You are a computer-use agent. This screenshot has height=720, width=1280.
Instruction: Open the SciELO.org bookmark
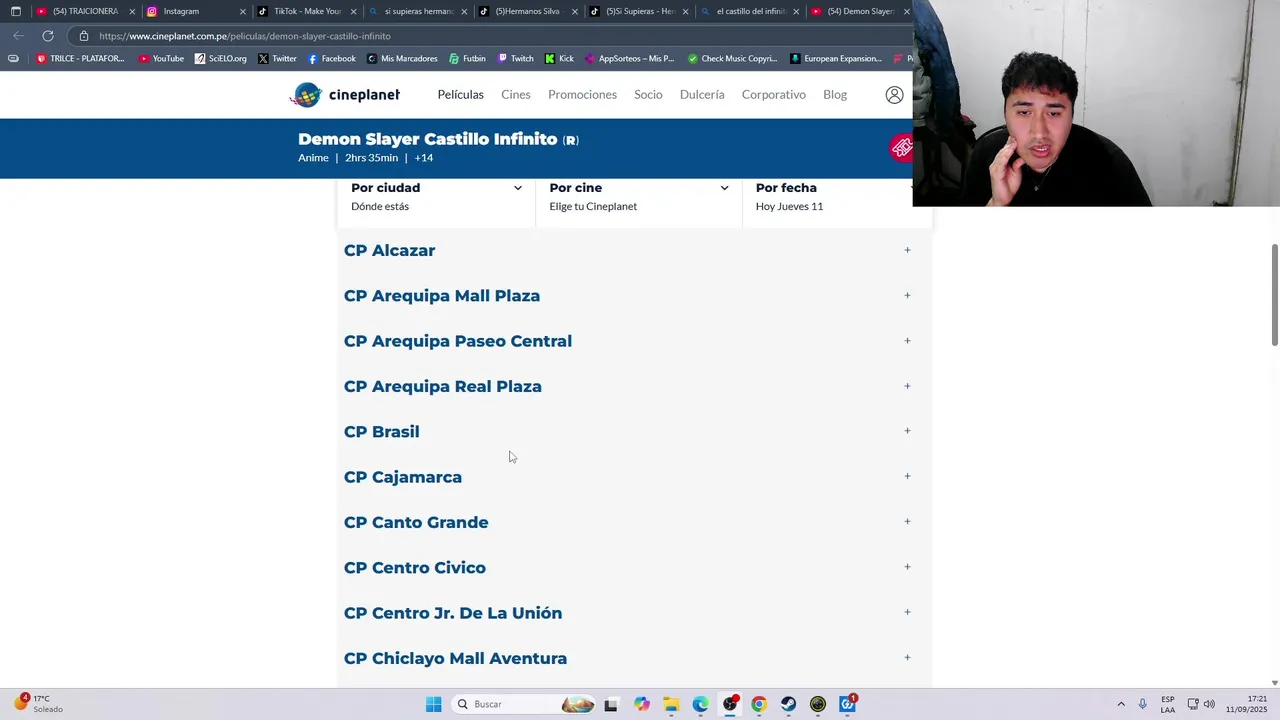[x=220, y=58]
